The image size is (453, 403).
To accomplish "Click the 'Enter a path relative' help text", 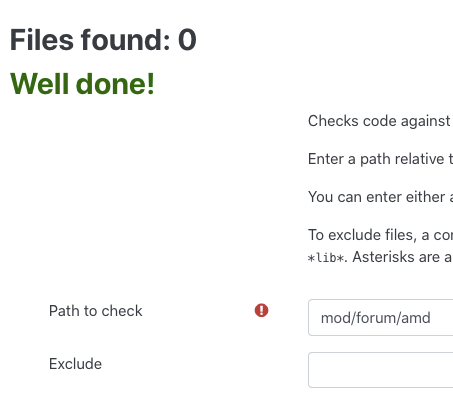I will (x=380, y=159).
